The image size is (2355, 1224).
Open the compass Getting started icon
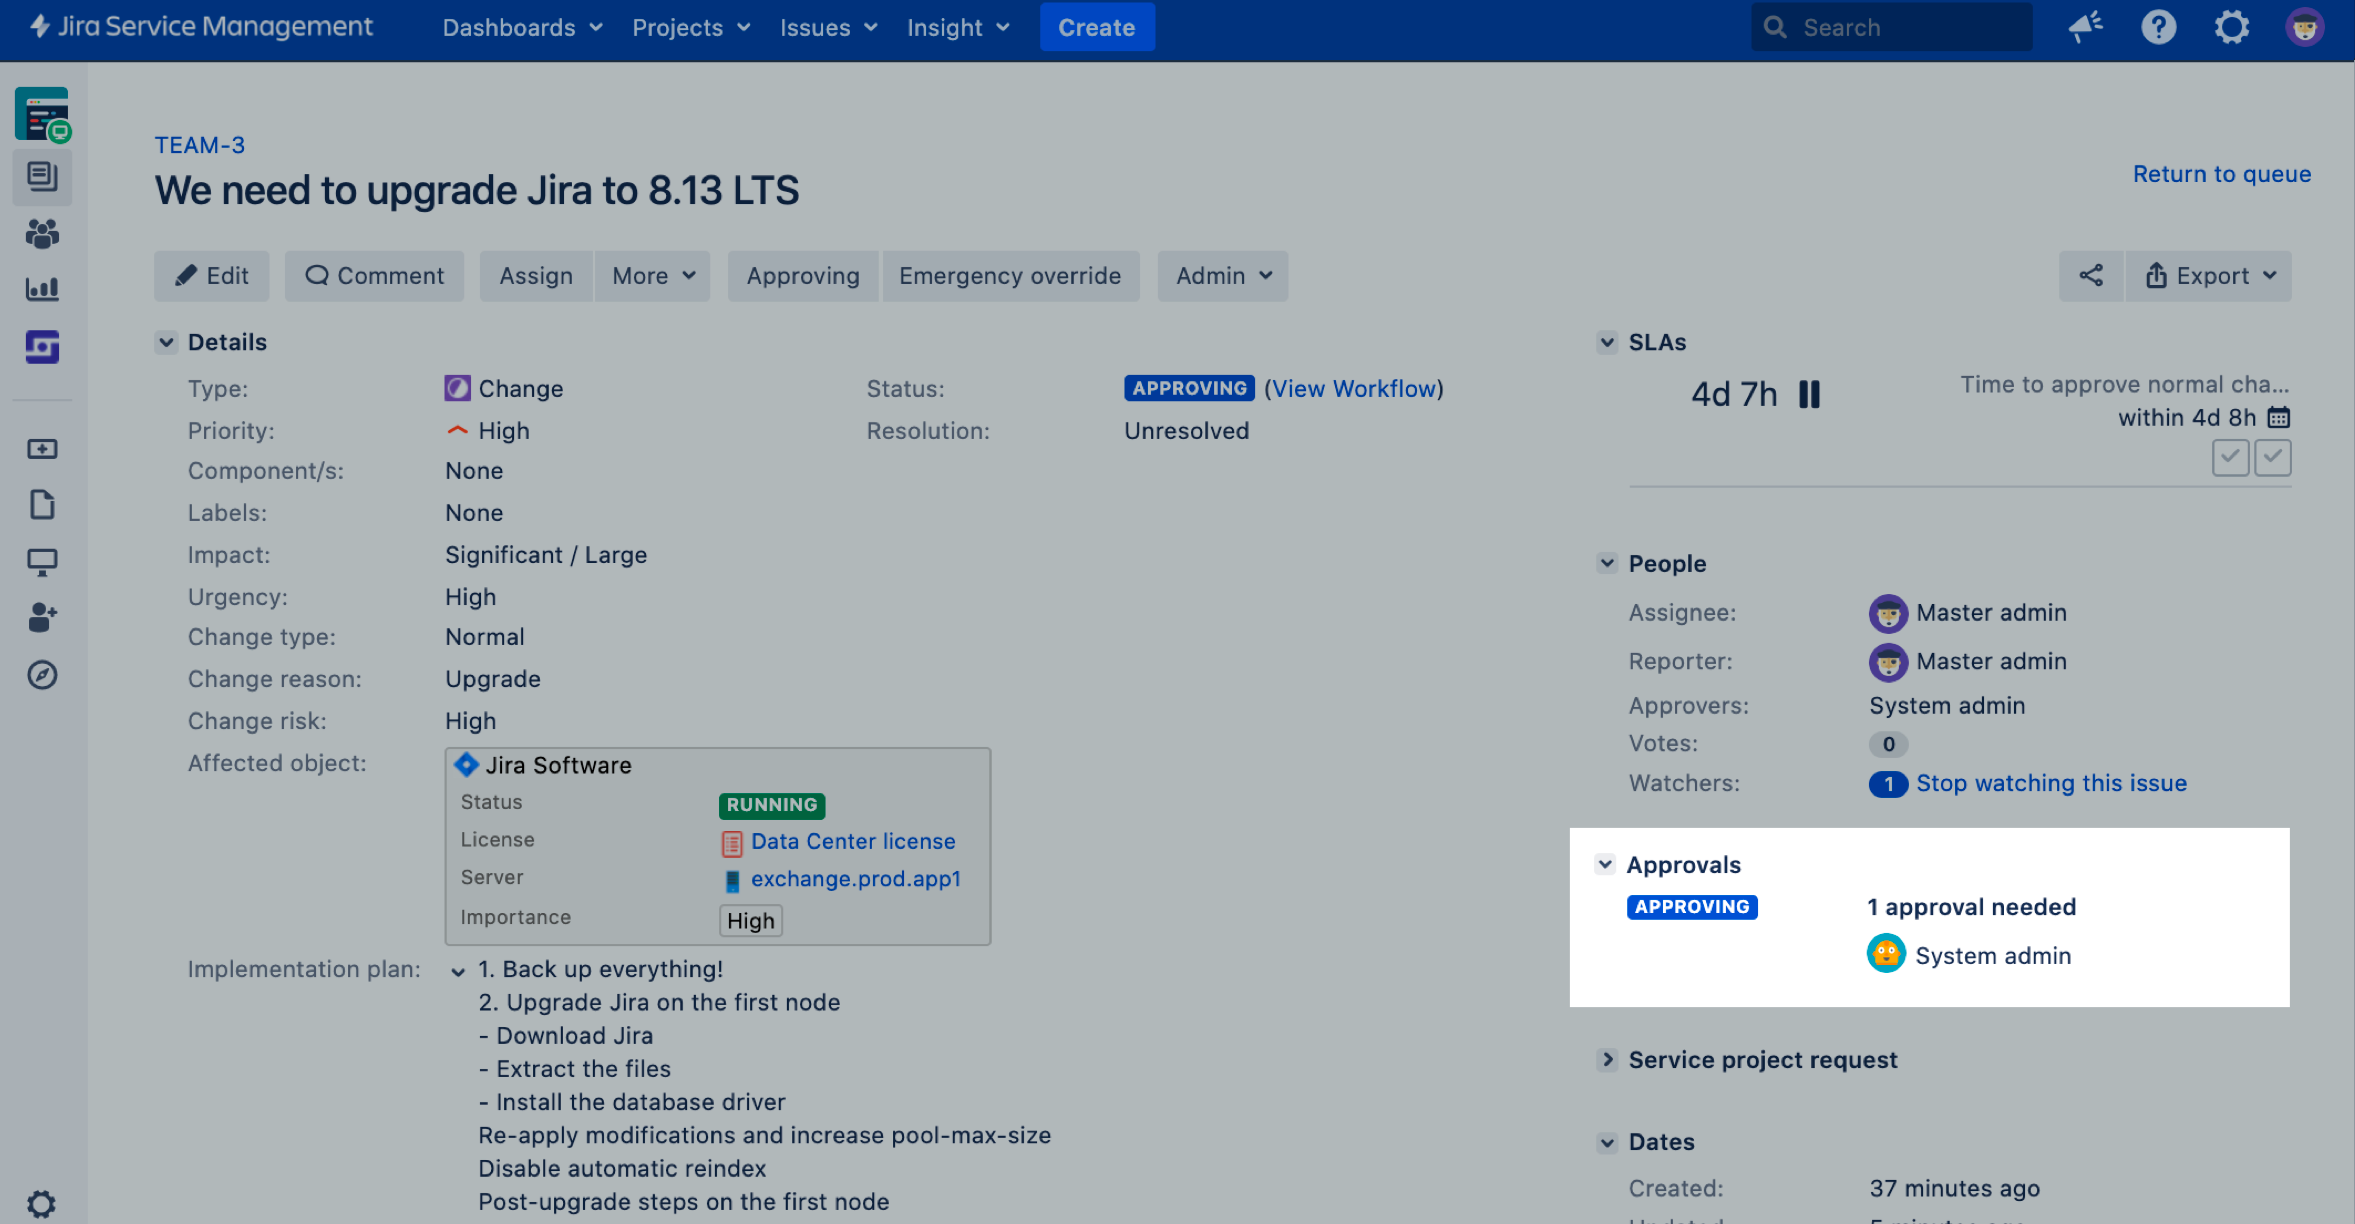(42, 675)
